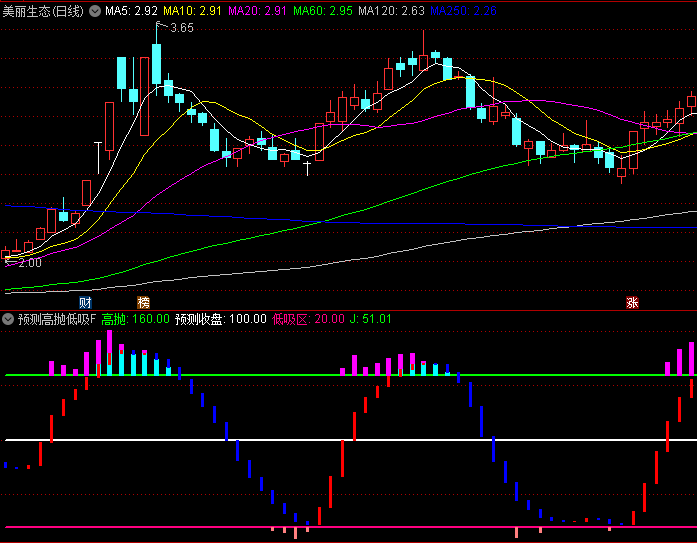Open the 财 financial event marker

coord(85,303)
